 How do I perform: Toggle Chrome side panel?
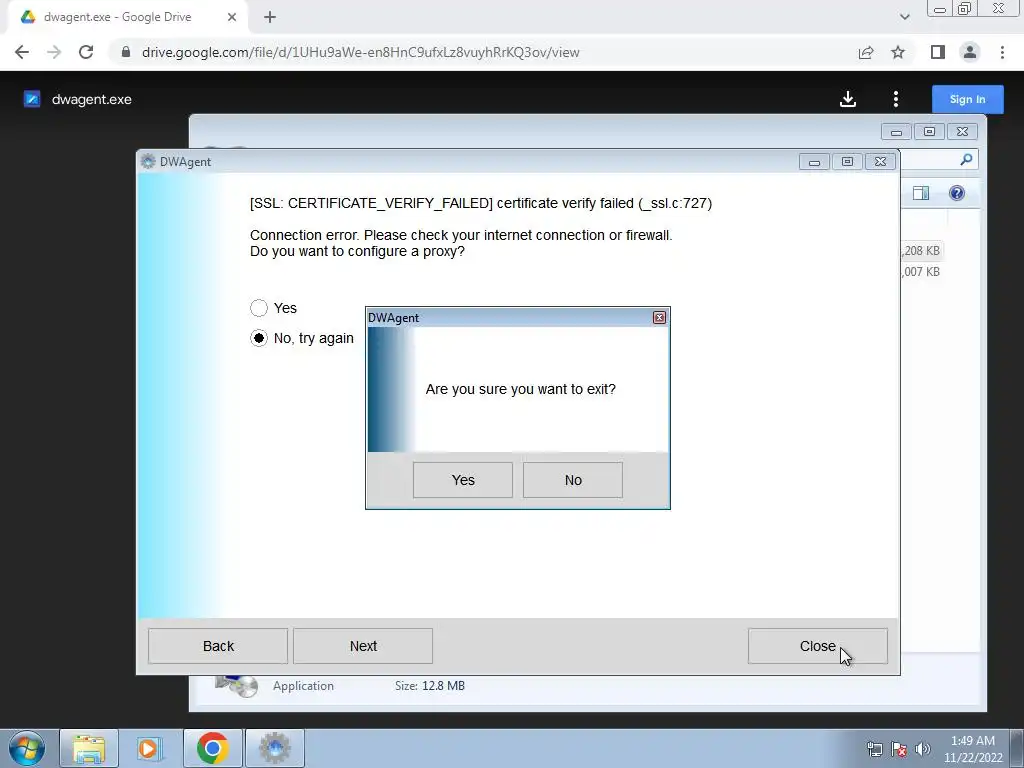(938, 52)
